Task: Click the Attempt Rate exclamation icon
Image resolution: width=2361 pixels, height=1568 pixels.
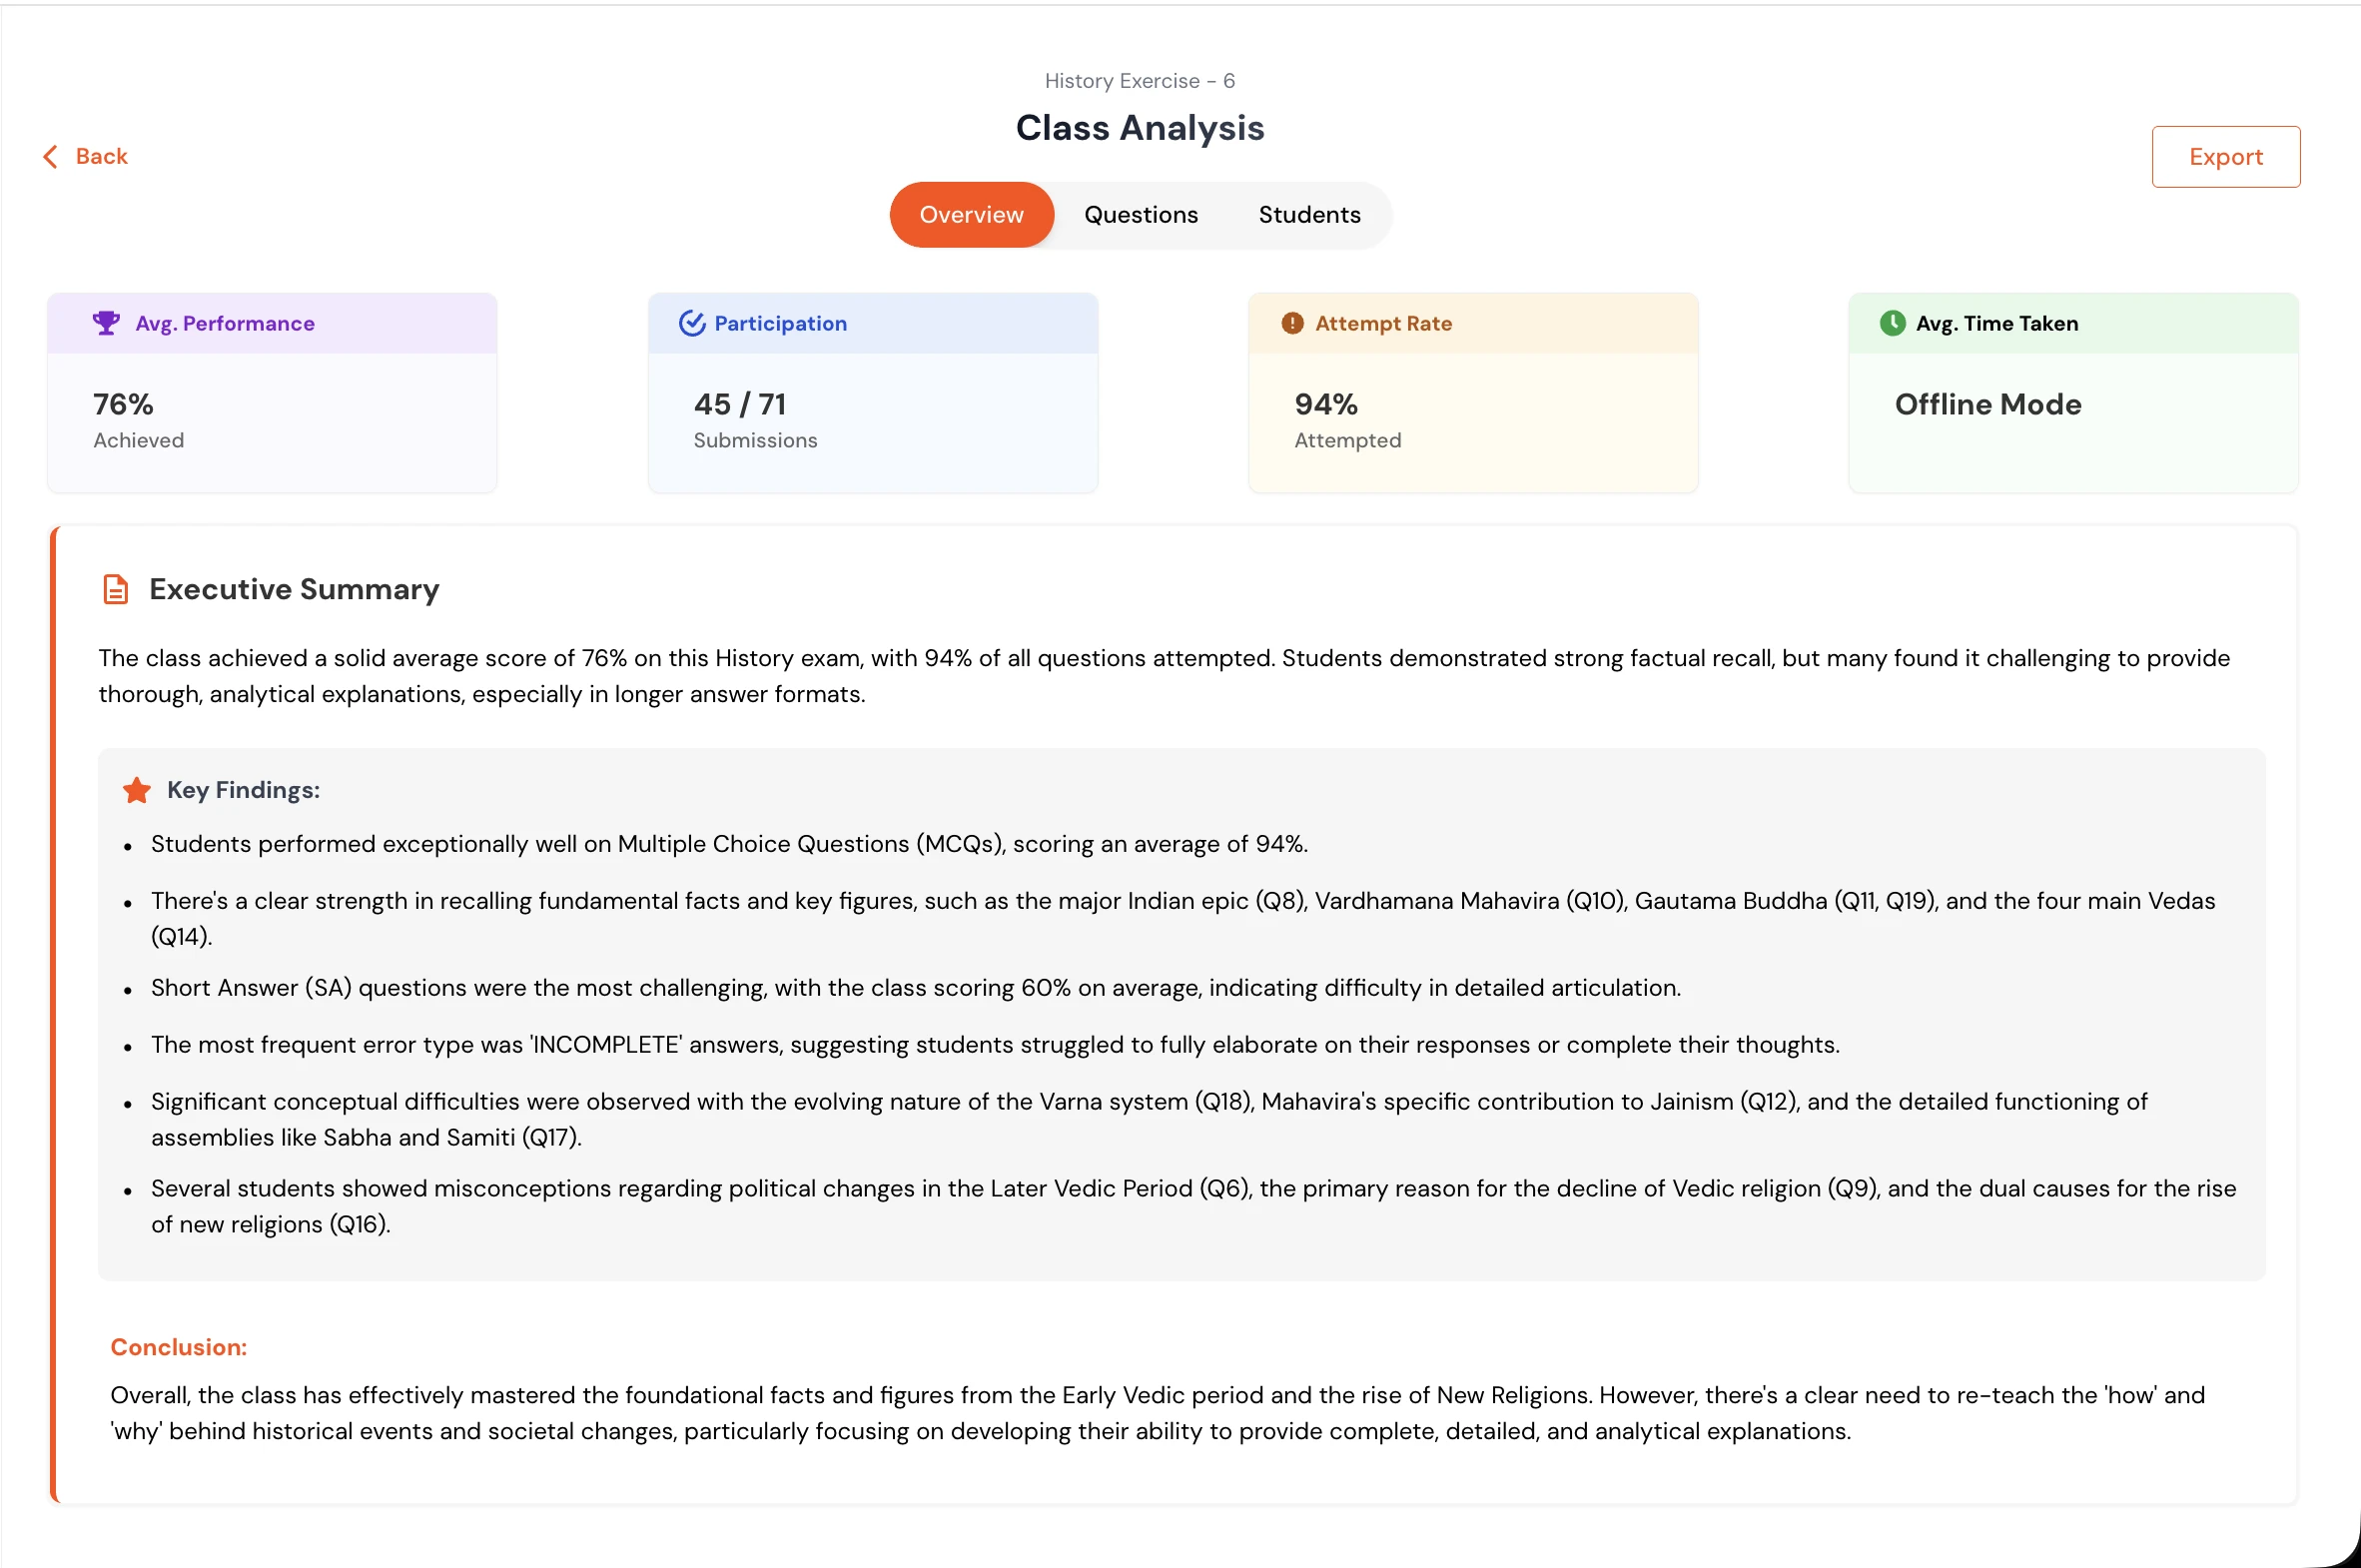Action: [1292, 323]
